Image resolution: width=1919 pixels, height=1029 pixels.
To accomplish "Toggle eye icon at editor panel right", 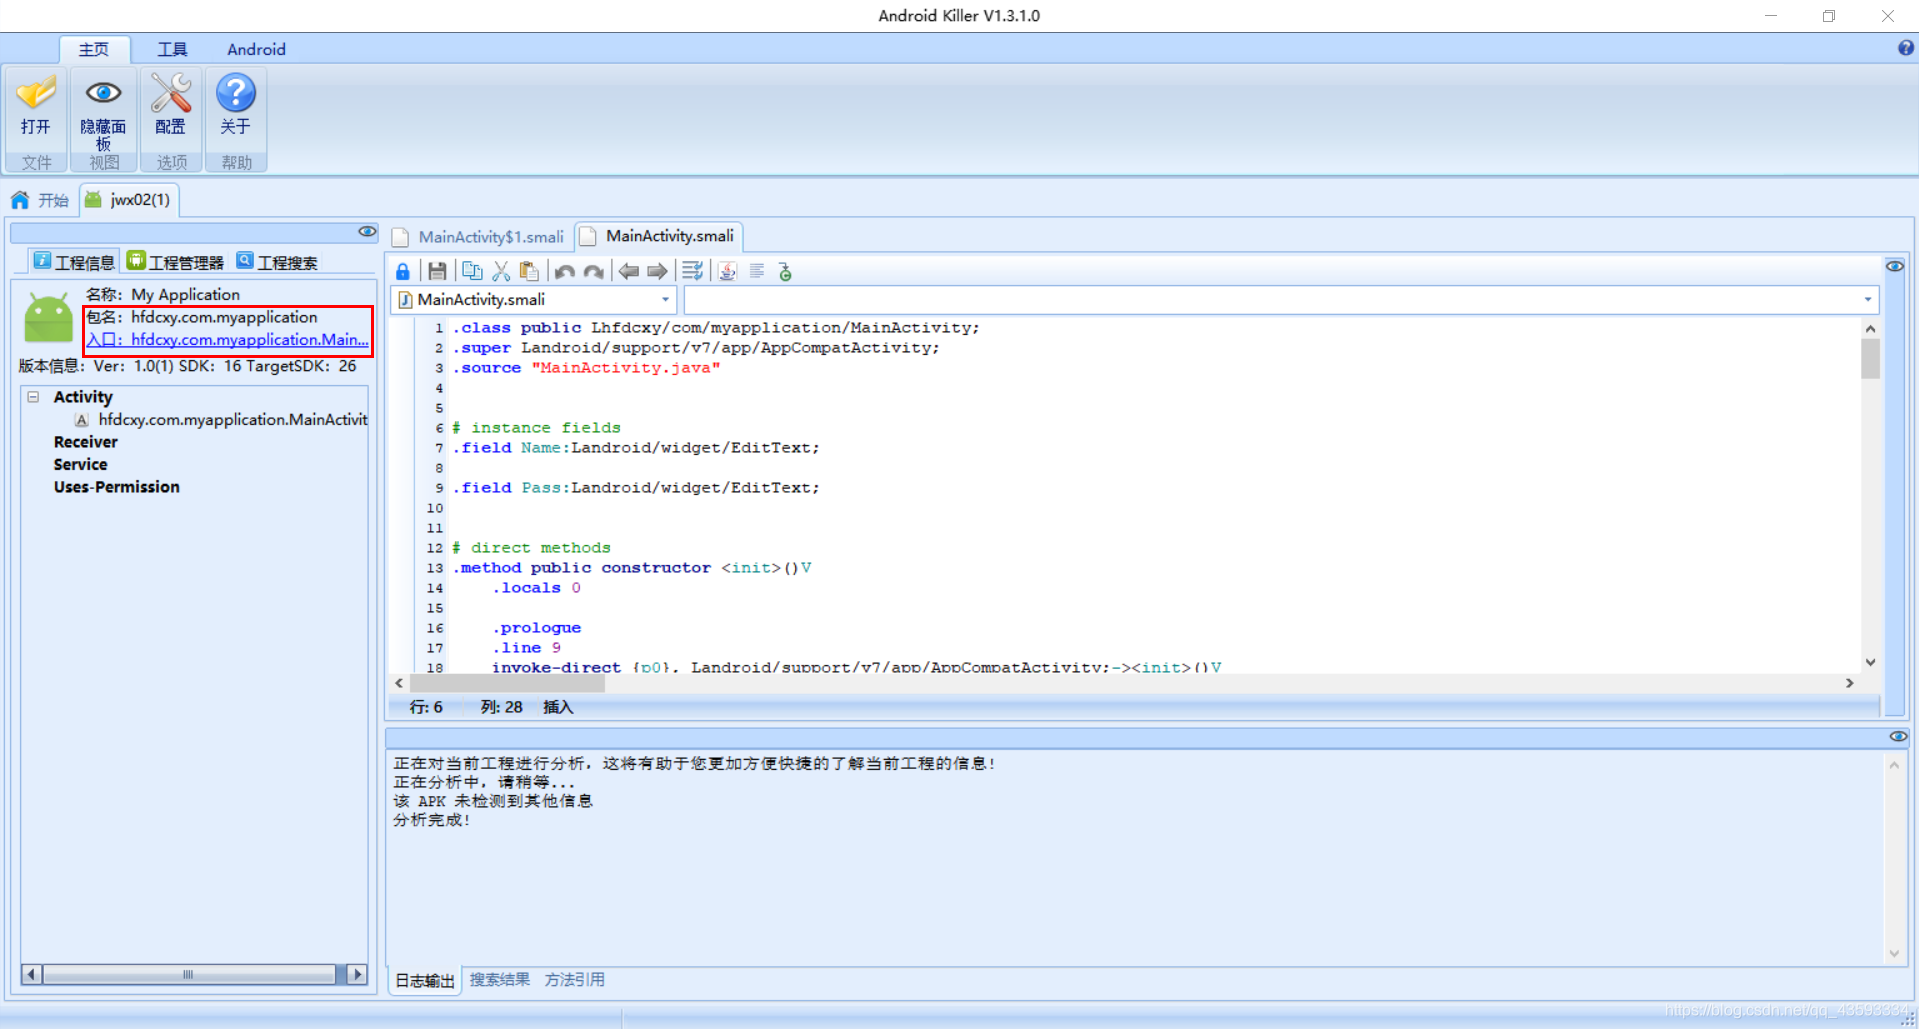I will (x=1895, y=266).
